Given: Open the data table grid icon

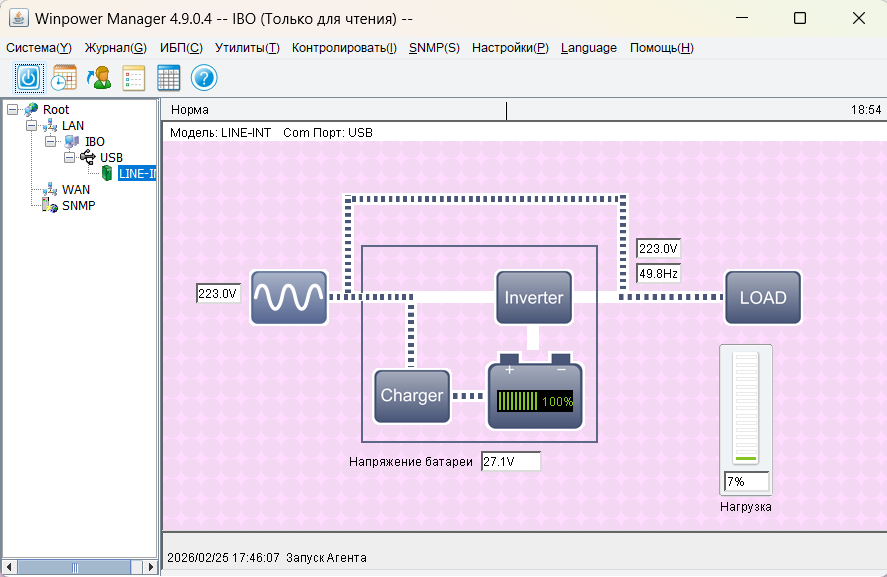Looking at the screenshot, I should tap(169, 78).
